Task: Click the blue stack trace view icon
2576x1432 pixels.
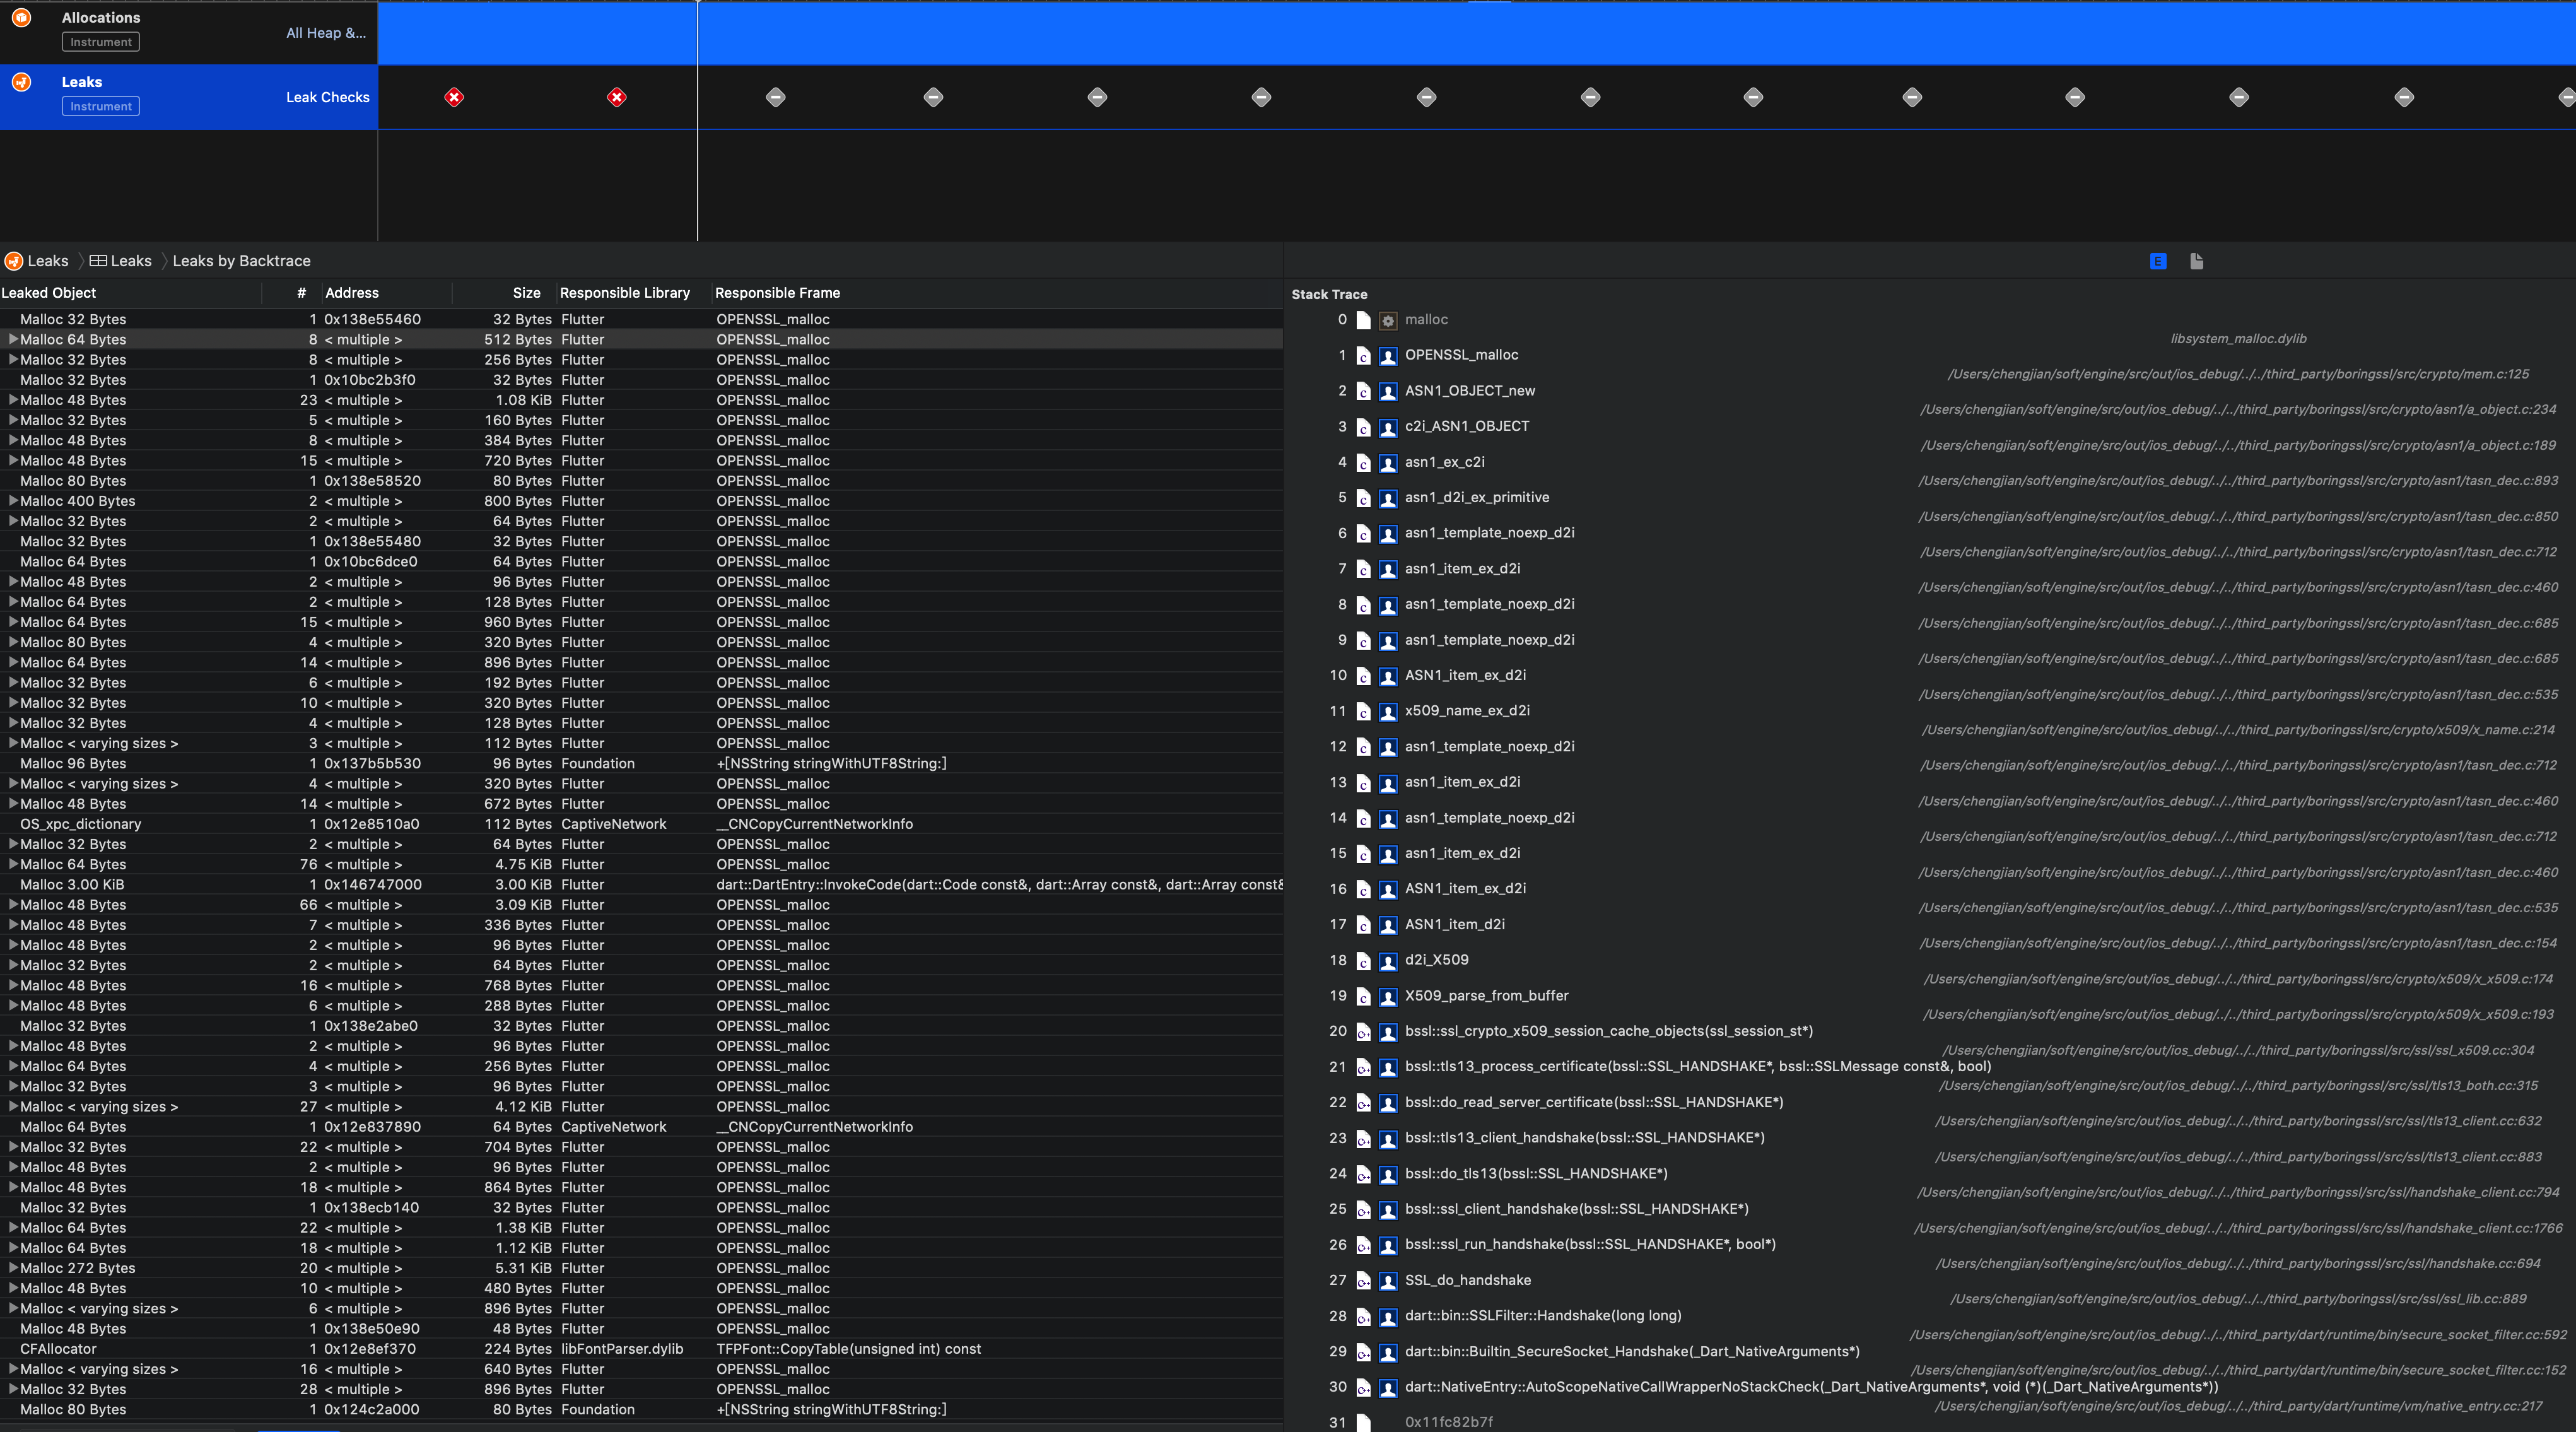Action: point(2158,261)
